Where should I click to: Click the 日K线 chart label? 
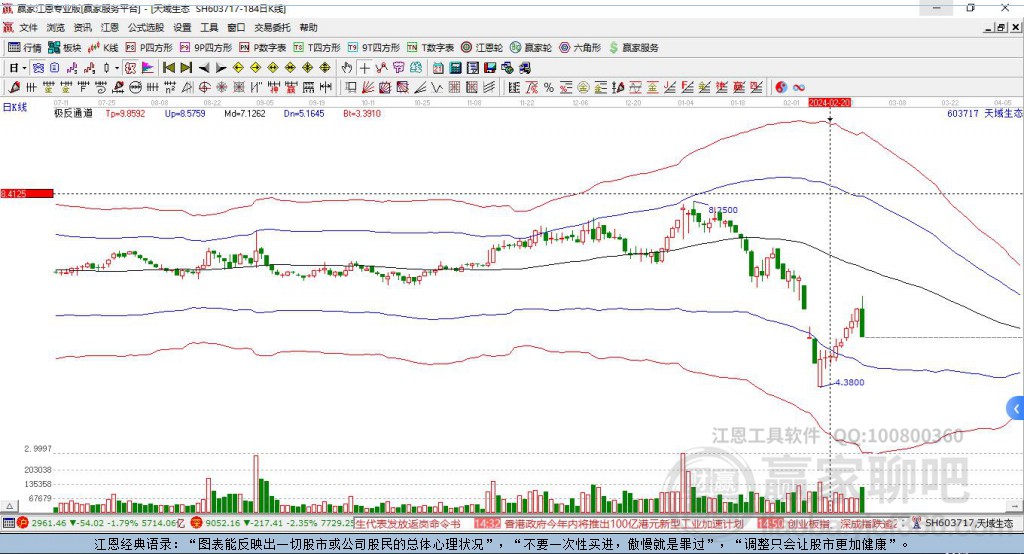pos(15,108)
